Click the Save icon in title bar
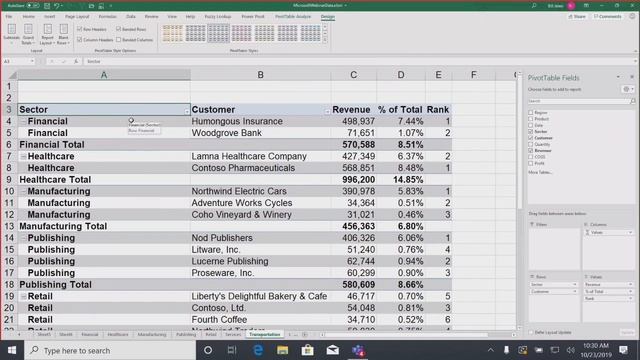Image resolution: width=640 pixels, height=360 pixels. pyautogui.click(x=47, y=6)
